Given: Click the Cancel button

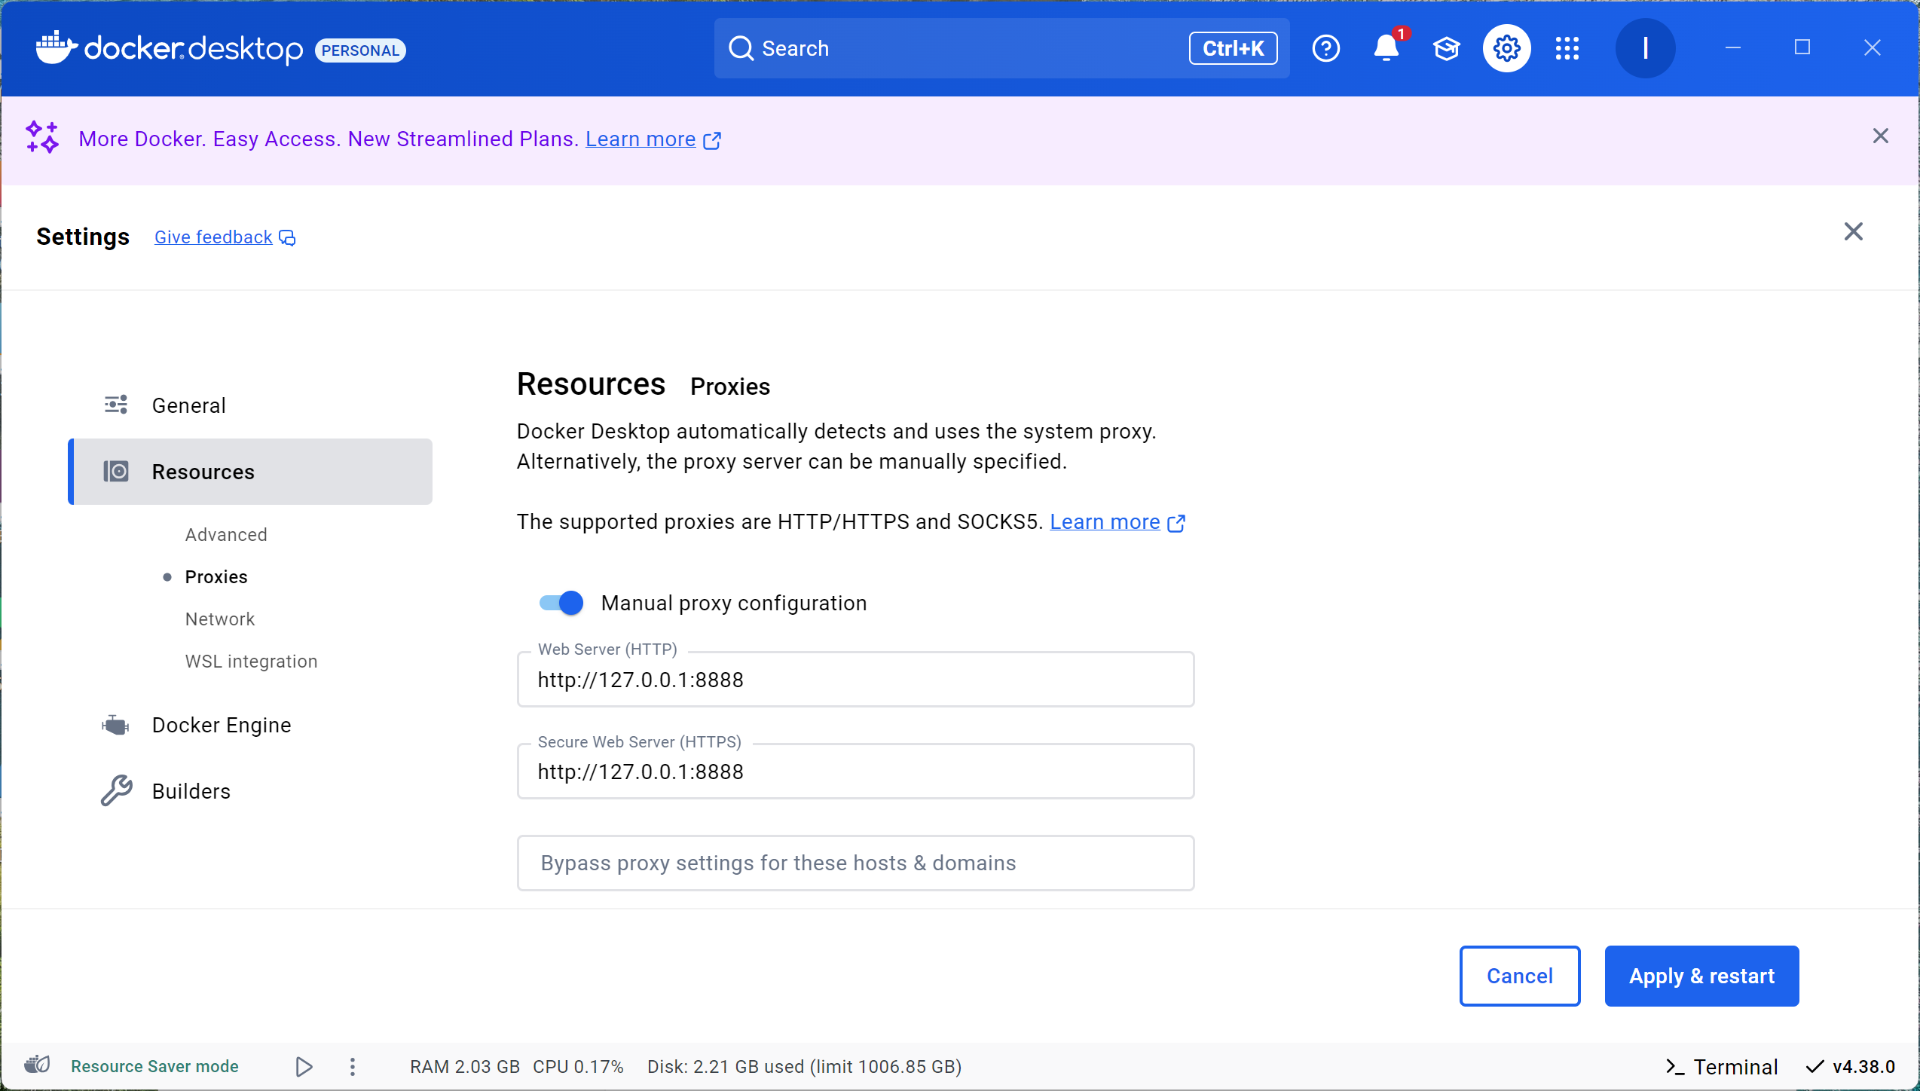Looking at the screenshot, I should click(x=1519, y=976).
